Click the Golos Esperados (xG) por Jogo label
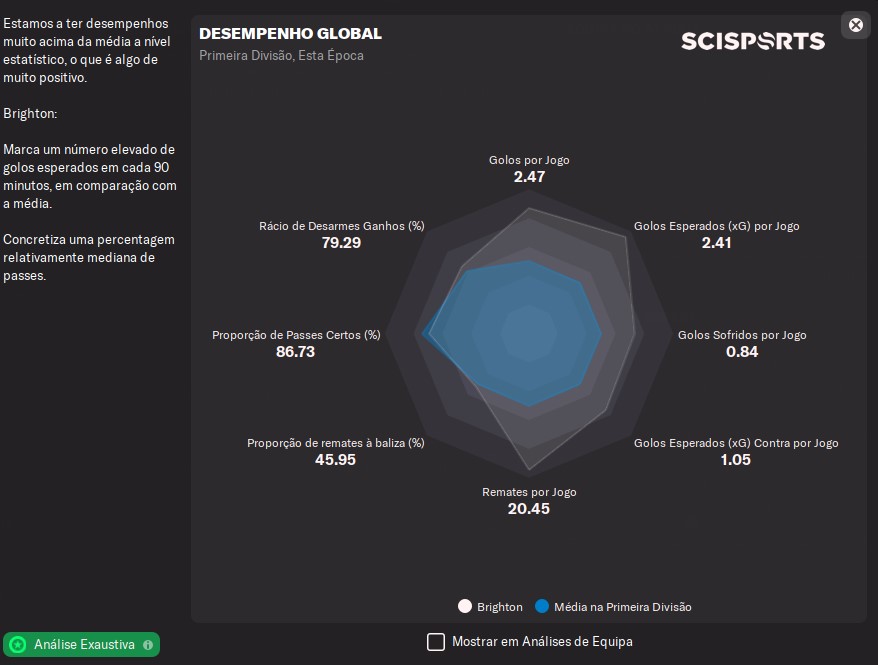 (x=716, y=226)
